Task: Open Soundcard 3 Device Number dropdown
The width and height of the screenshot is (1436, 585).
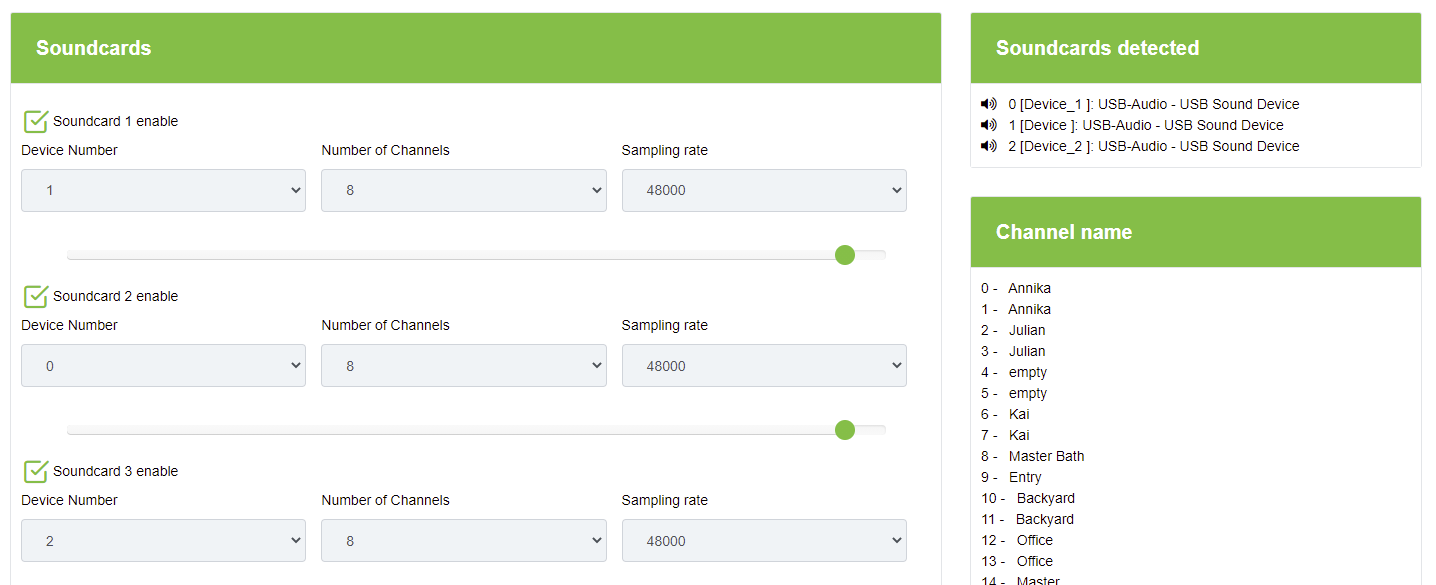Action: [x=163, y=541]
